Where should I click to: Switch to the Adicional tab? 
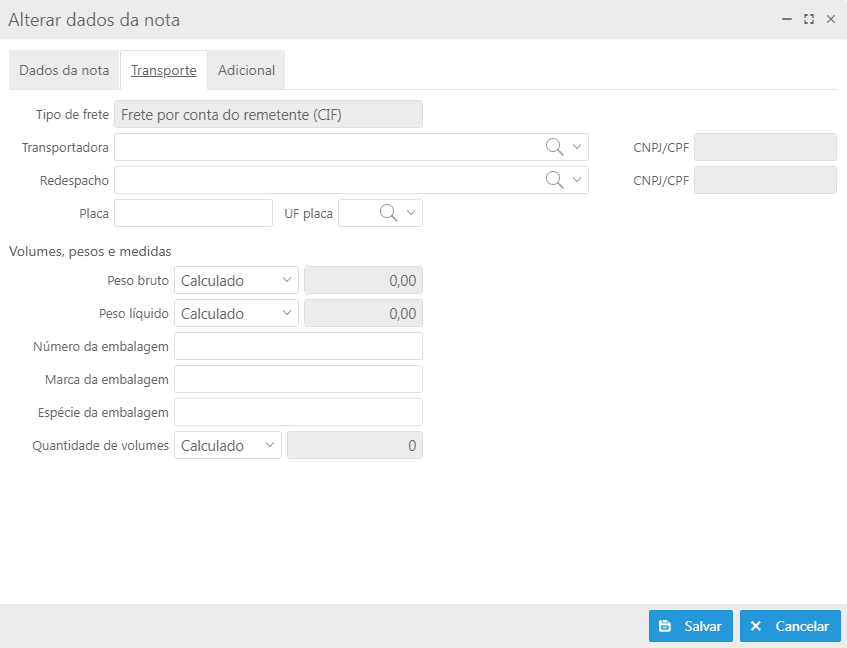tap(246, 70)
